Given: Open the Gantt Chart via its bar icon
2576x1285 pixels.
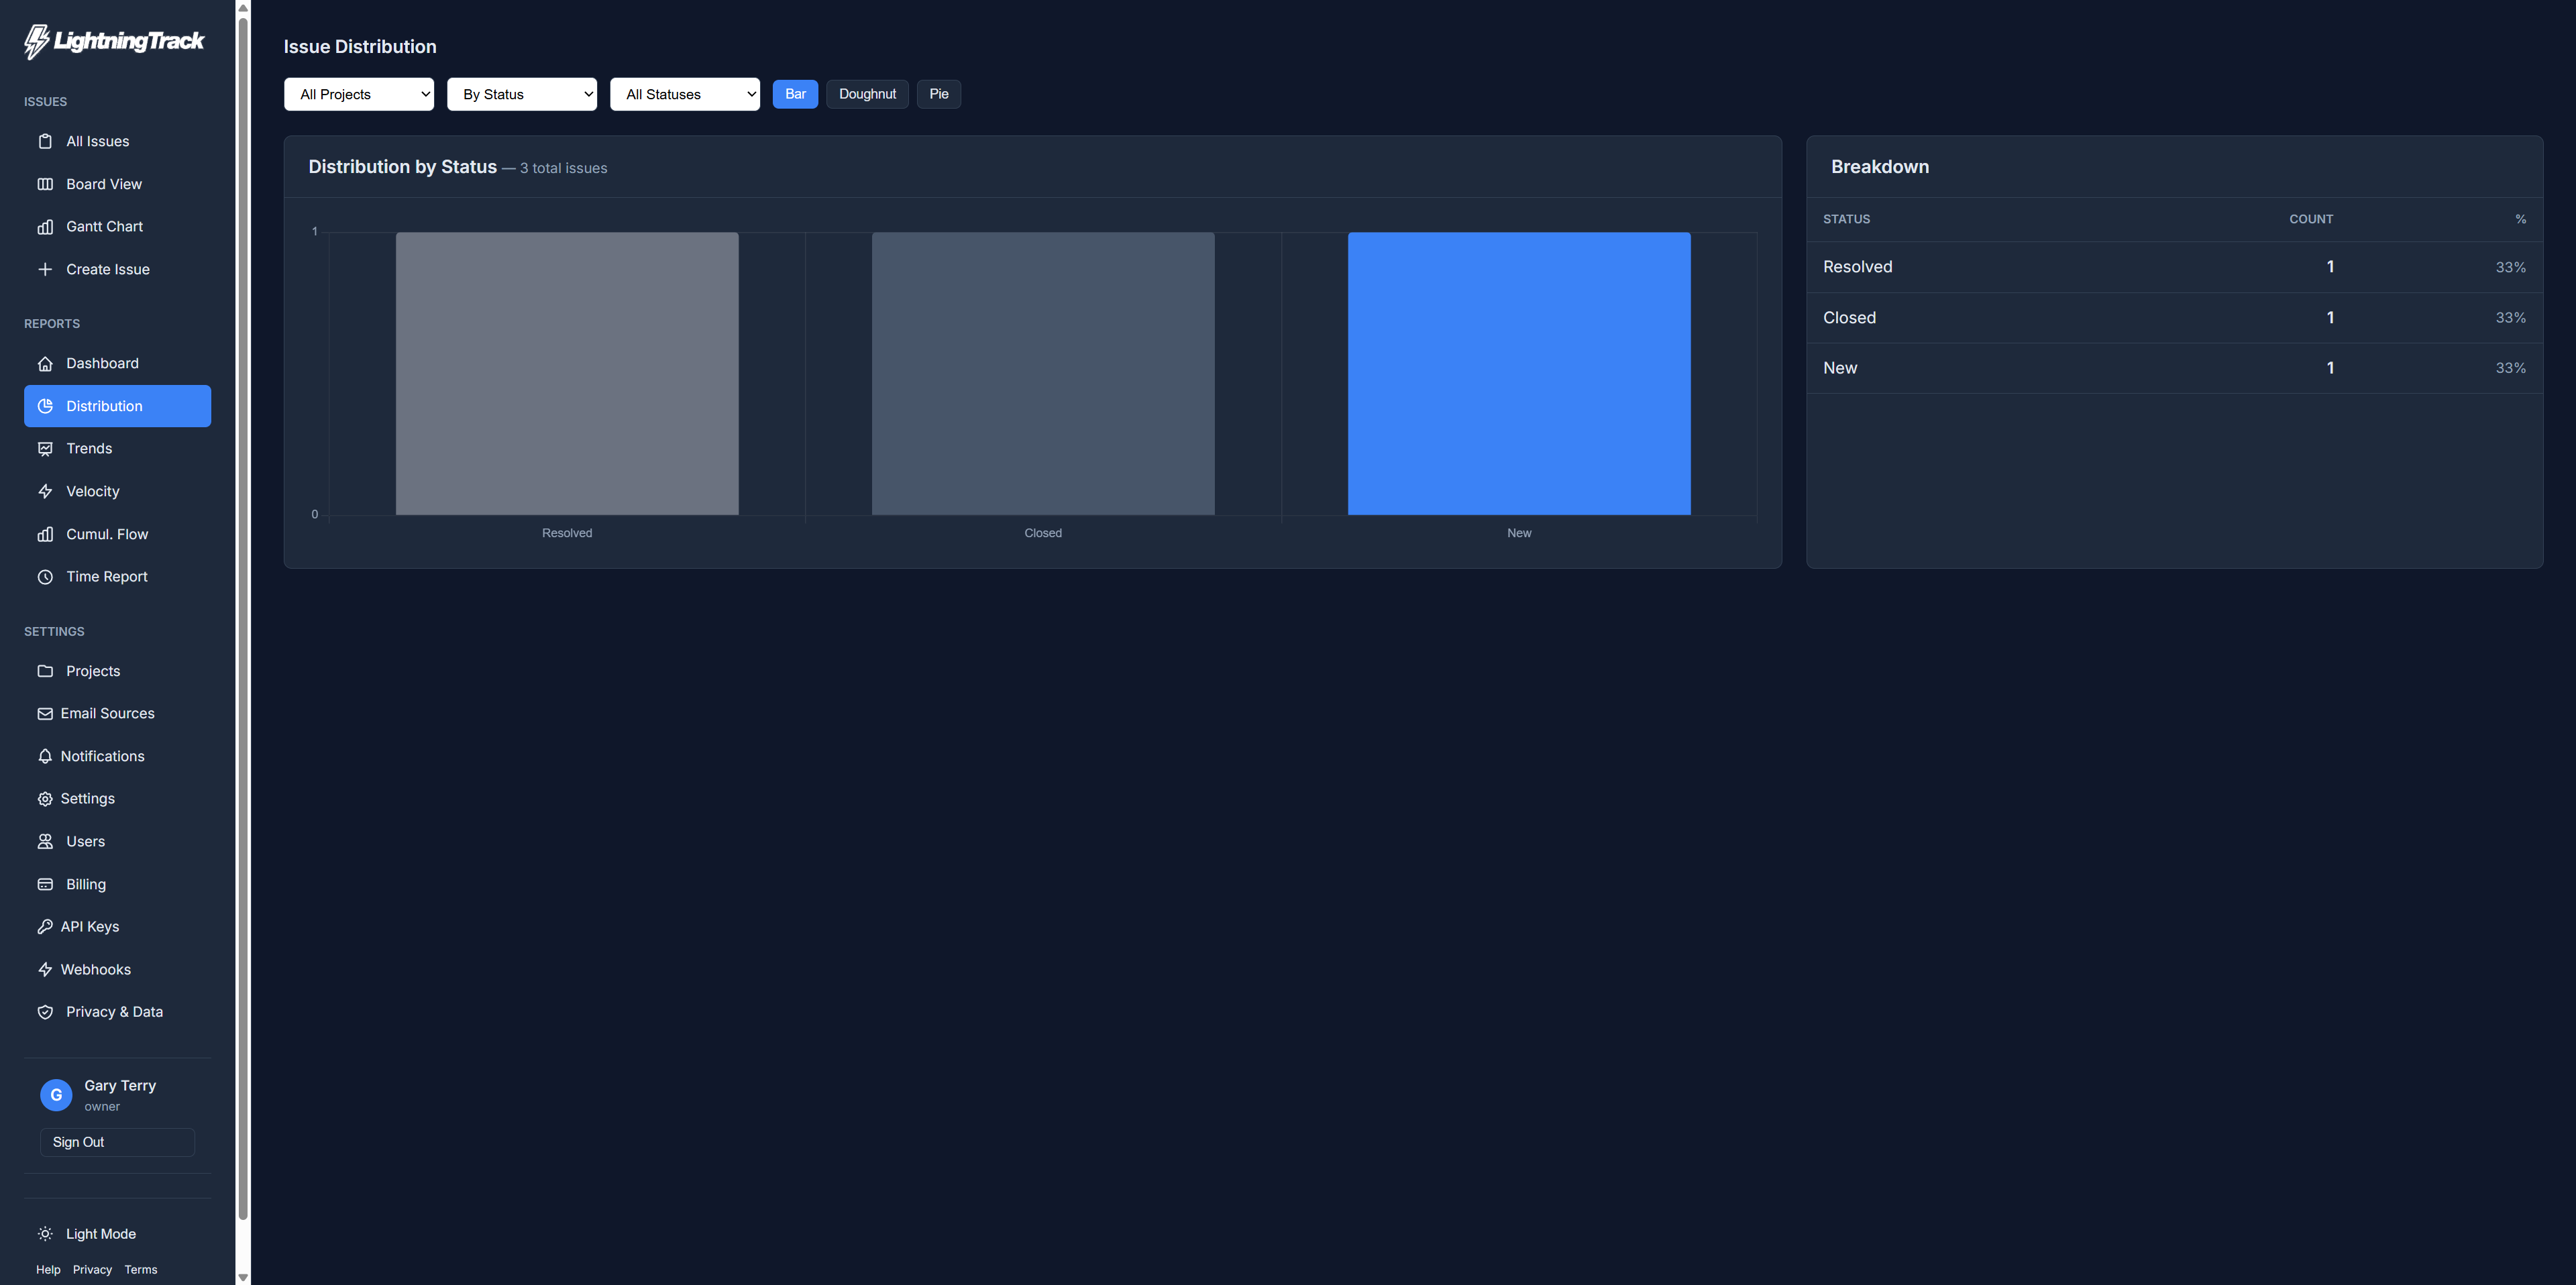Looking at the screenshot, I should click(x=46, y=226).
